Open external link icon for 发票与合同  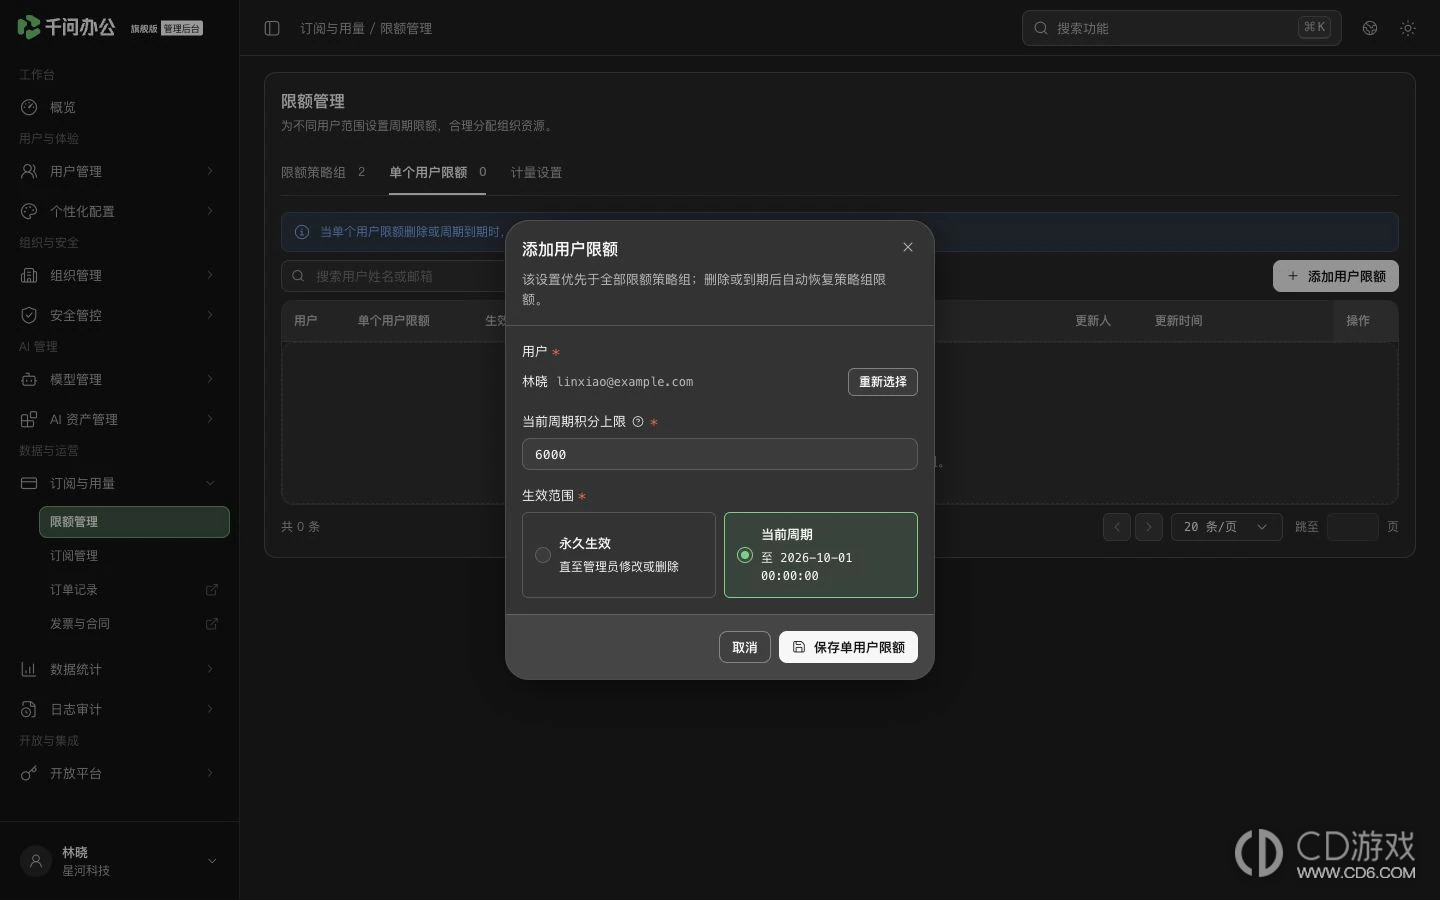(212, 624)
